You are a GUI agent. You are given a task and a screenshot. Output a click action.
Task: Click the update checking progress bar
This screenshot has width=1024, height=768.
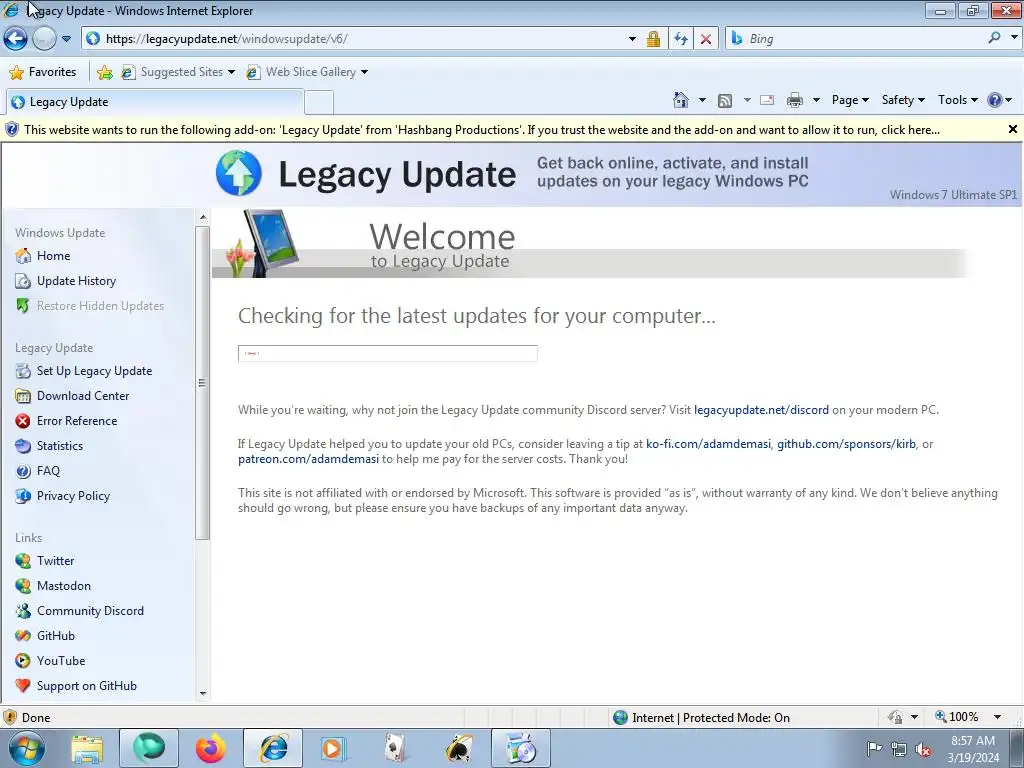[x=387, y=353]
